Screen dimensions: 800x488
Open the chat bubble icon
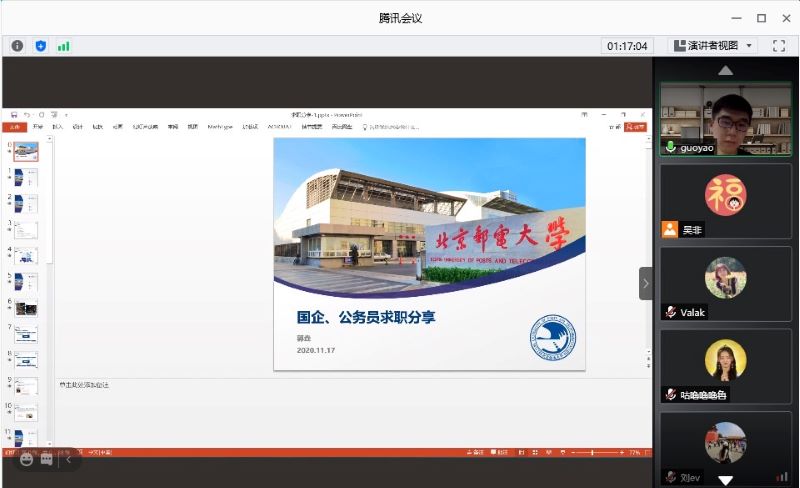[46, 459]
